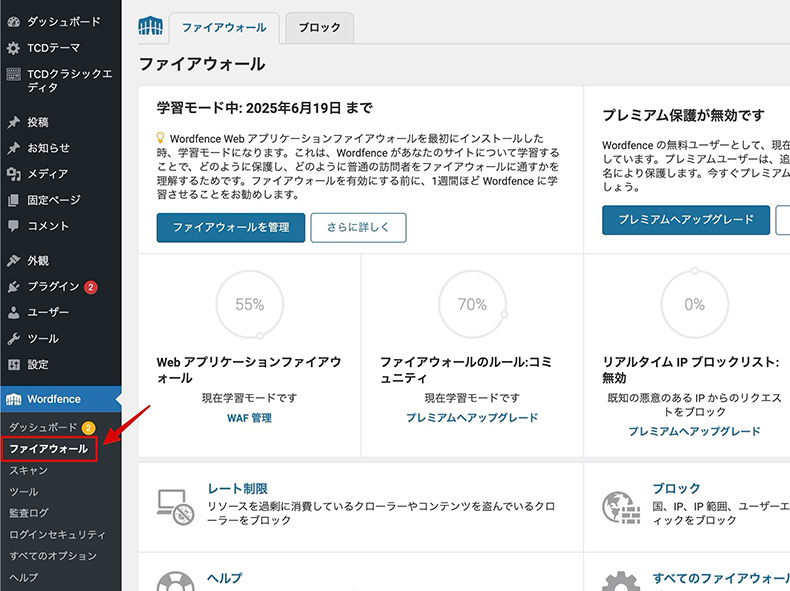
Task: Click the pages icon beside 固定ページ
Action: 14,200
